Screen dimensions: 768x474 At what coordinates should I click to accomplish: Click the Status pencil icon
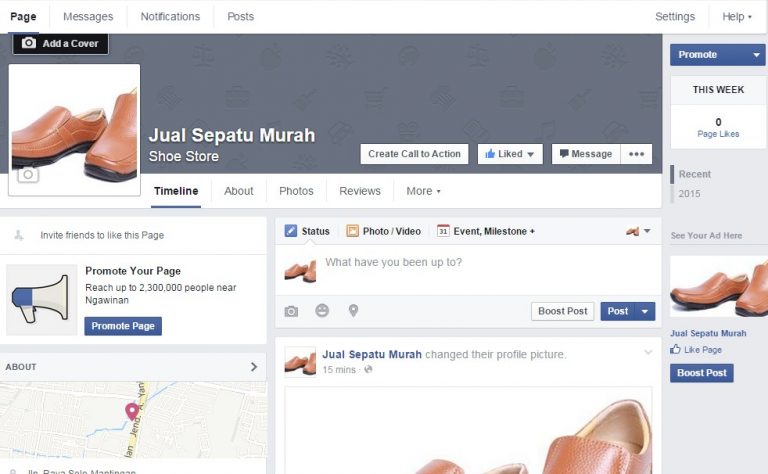291,231
